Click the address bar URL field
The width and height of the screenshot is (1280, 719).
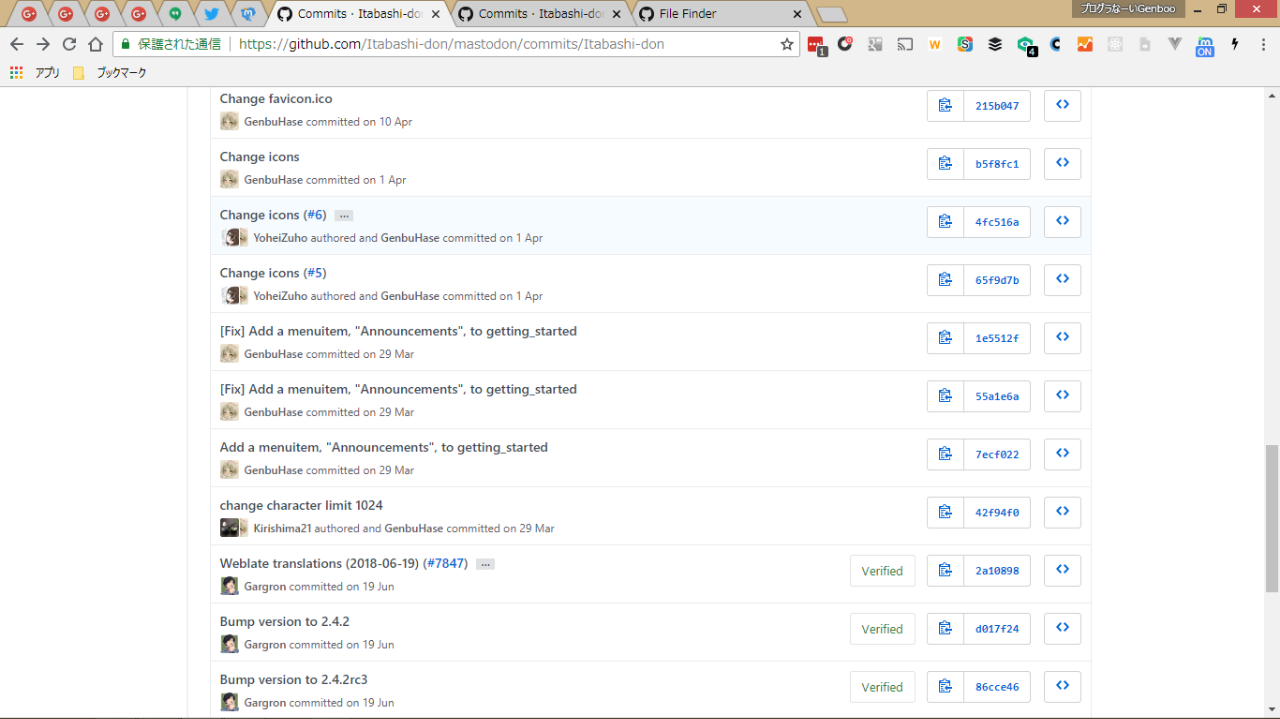(500, 44)
